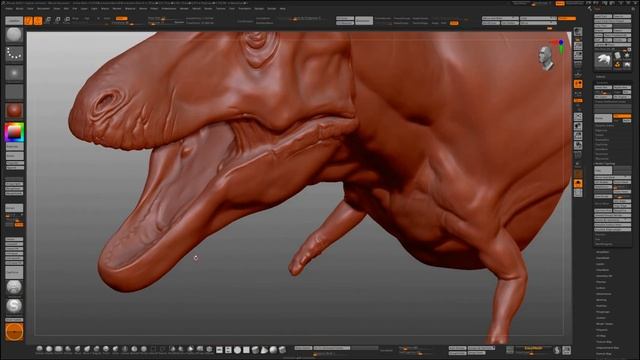Click the gray button left of Edit
This screenshot has height=360, width=640.
(14, 20)
